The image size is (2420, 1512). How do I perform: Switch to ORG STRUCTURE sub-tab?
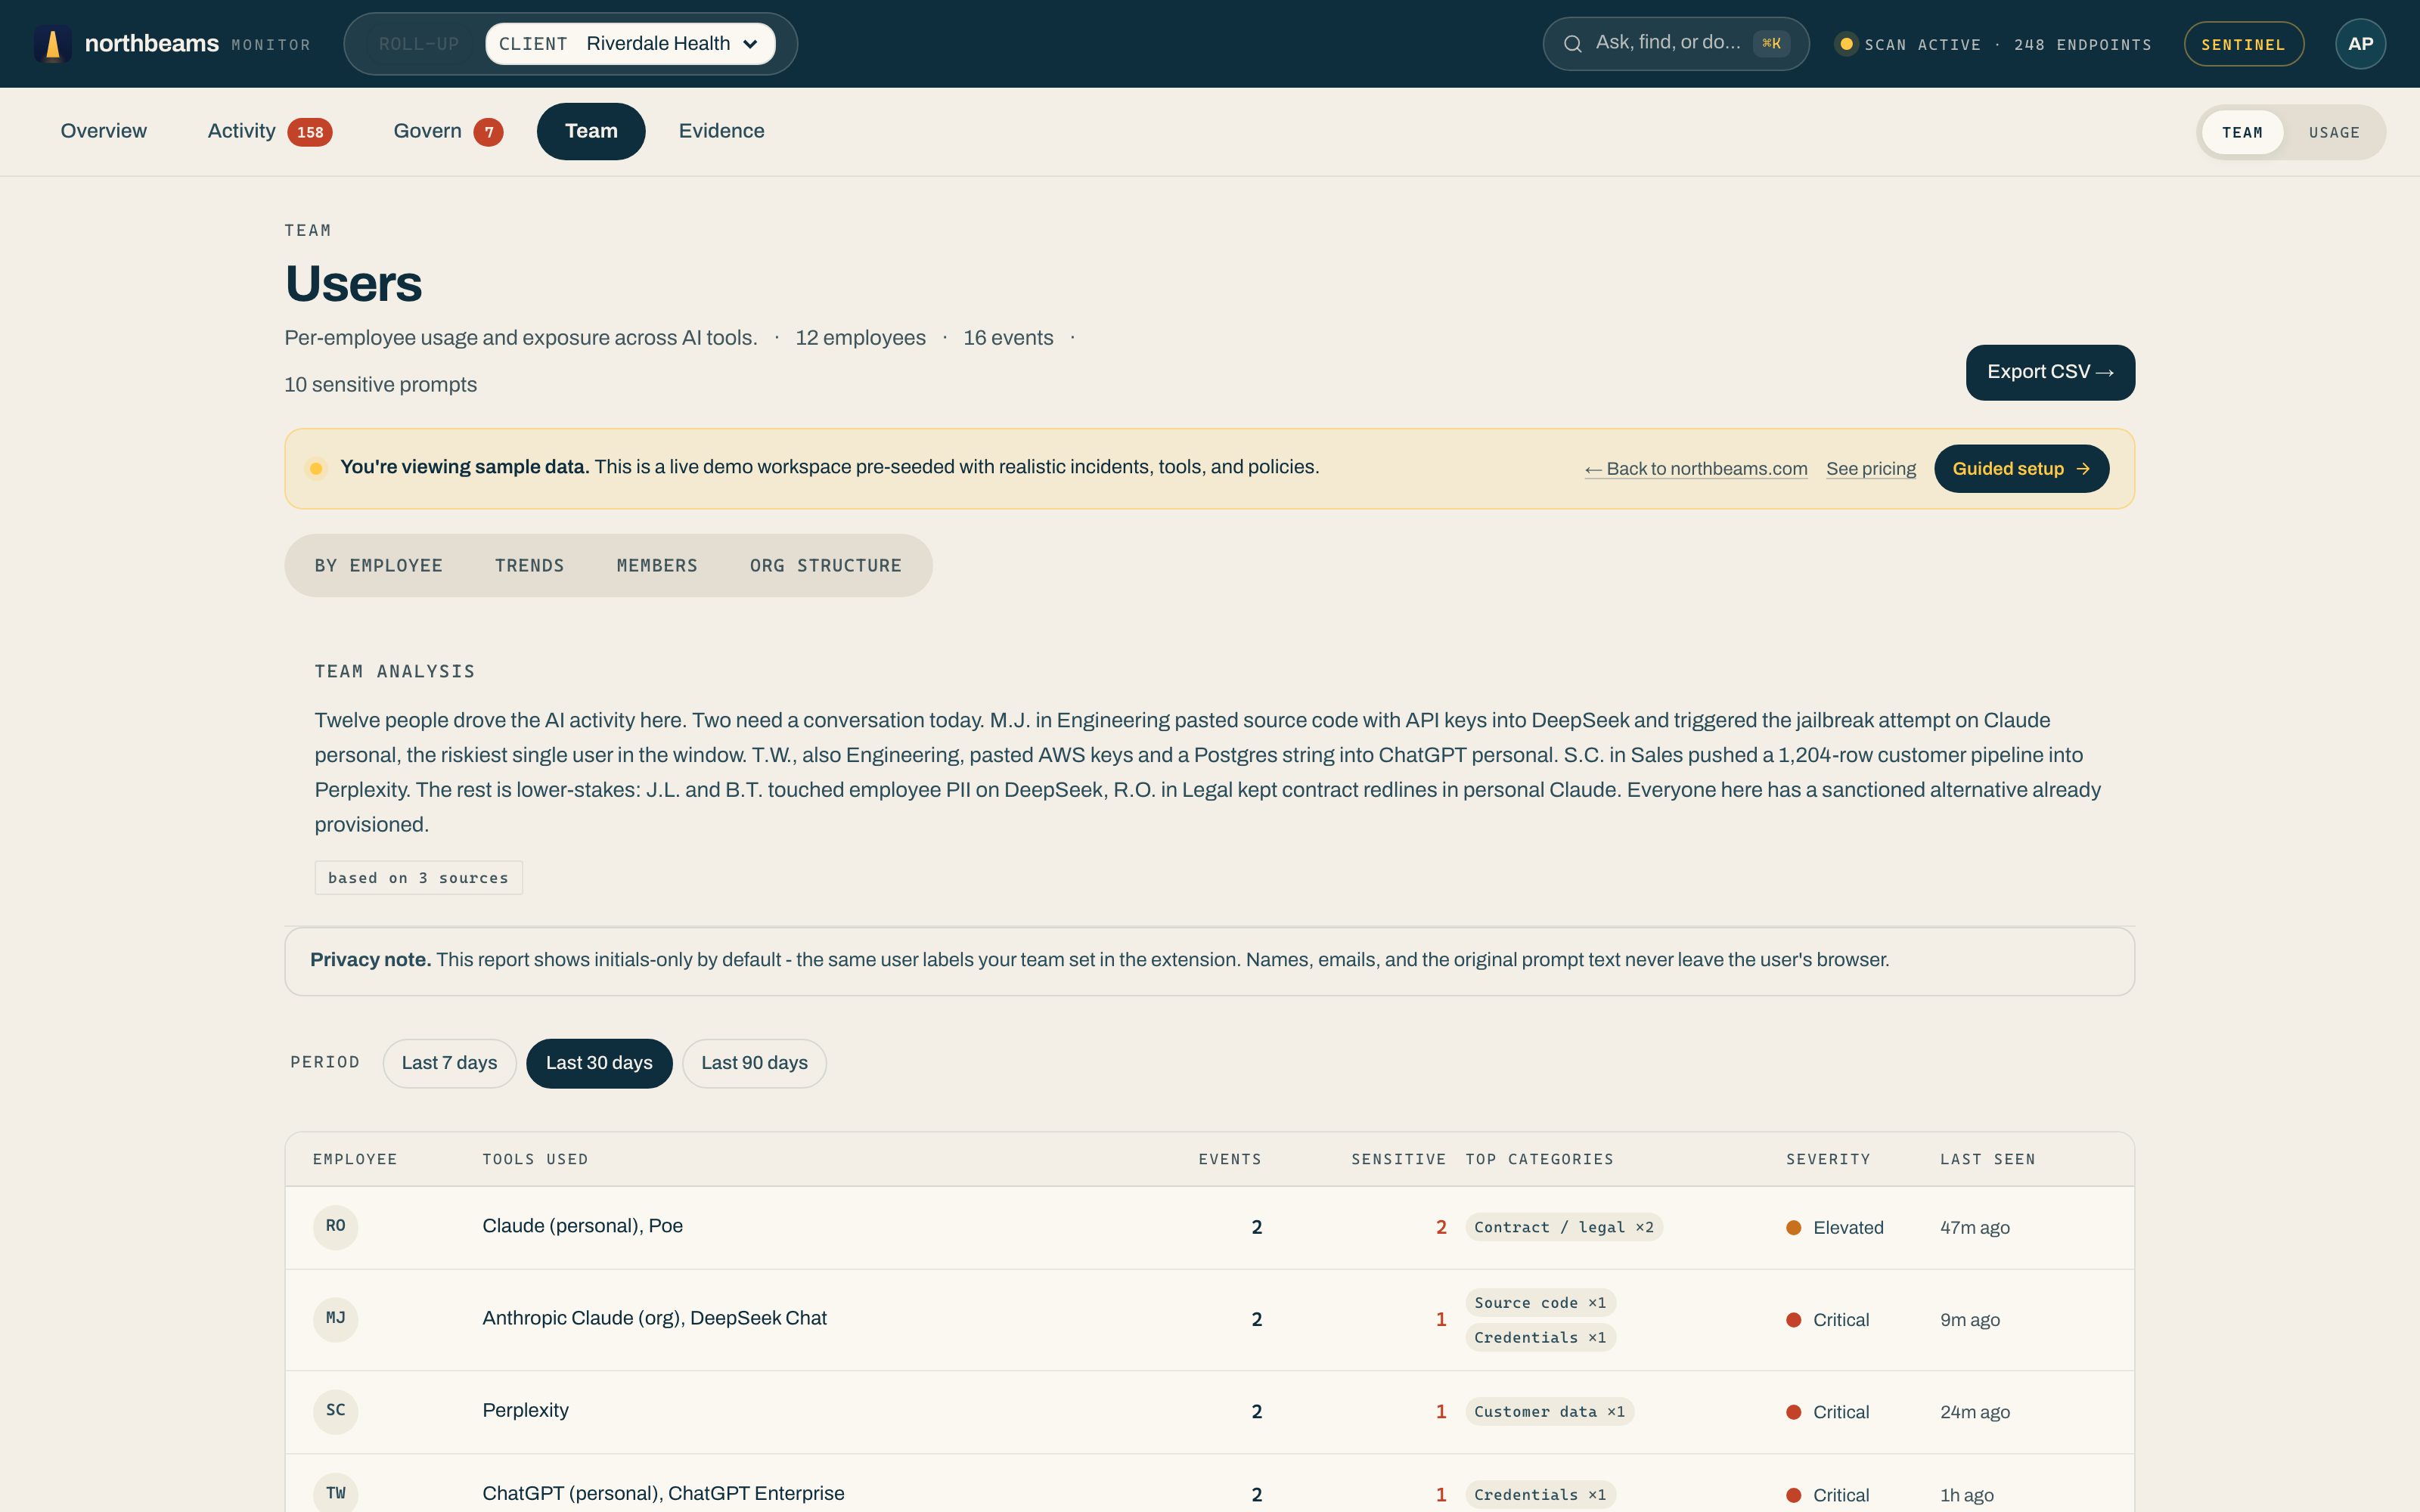826,566
